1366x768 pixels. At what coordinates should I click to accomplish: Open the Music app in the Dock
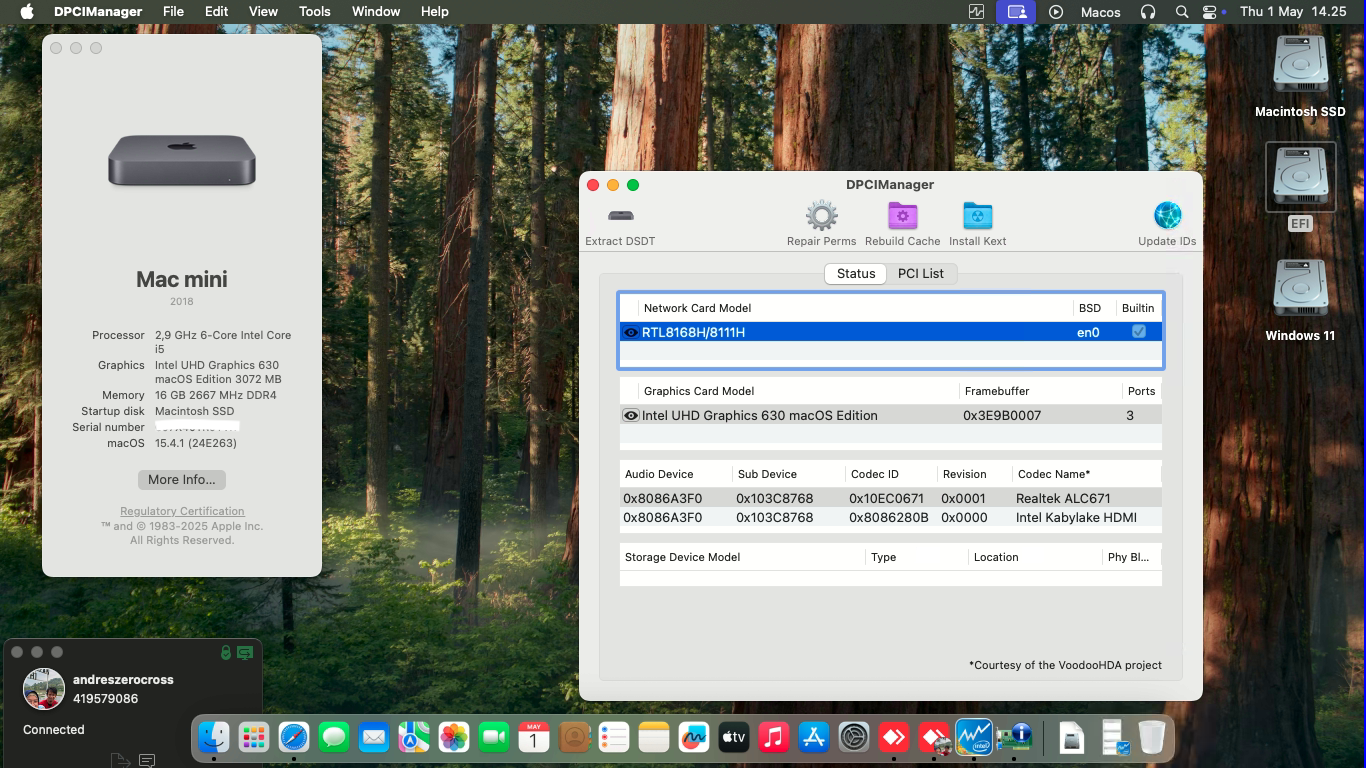click(x=774, y=737)
